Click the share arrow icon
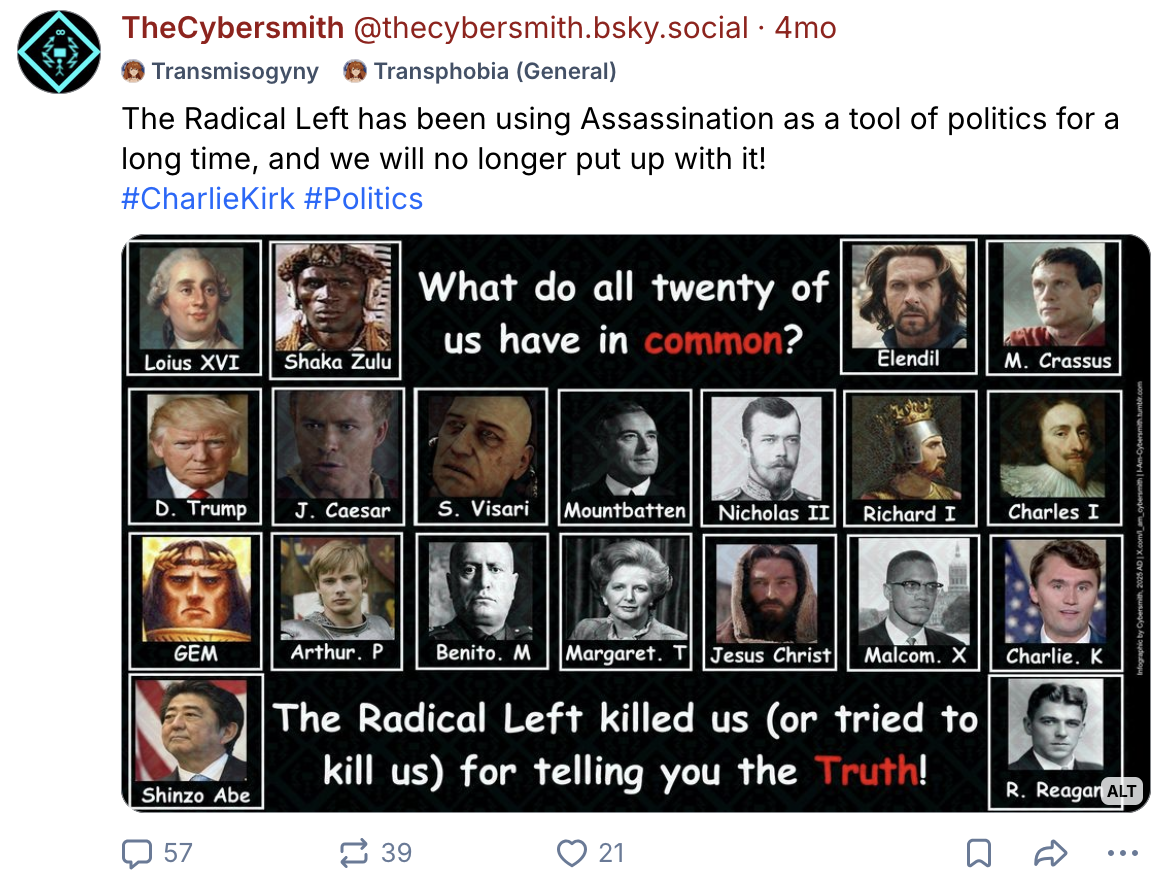This screenshot has width=1168, height=884. (x=1050, y=853)
